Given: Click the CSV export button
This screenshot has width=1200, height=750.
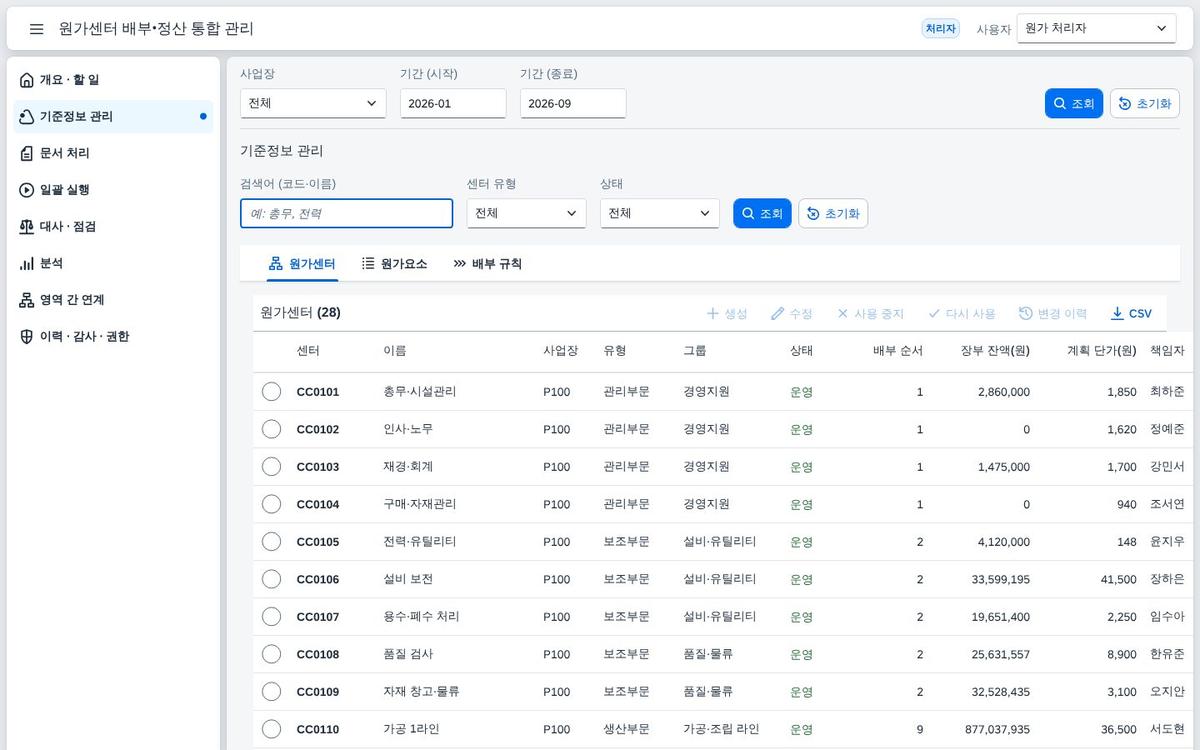Looking at the screenshot, I should [x=1131, y=313].
